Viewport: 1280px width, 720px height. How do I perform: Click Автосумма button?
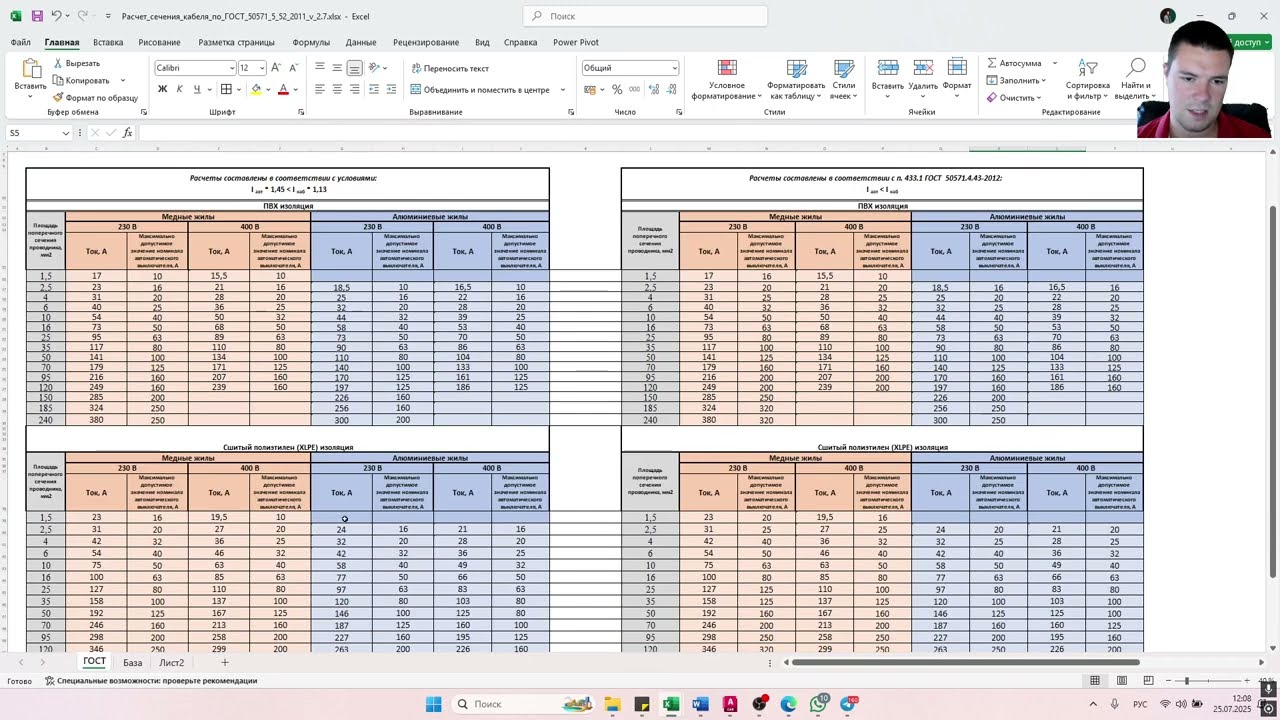[1014, 63]
